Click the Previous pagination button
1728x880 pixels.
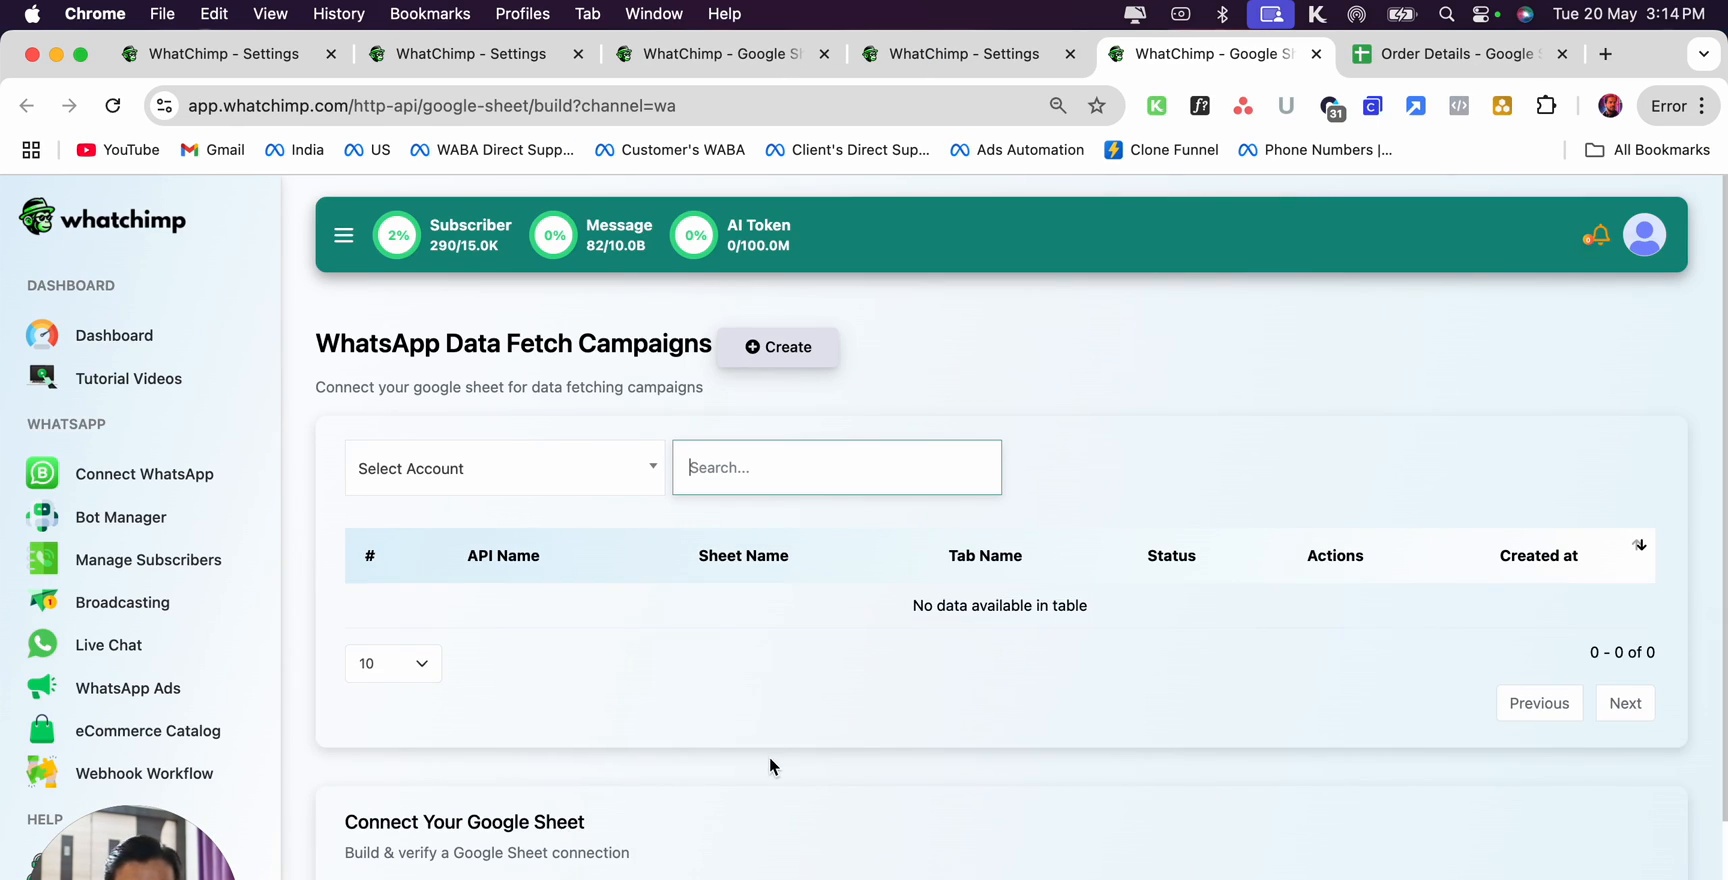[x=1539, y=703]
